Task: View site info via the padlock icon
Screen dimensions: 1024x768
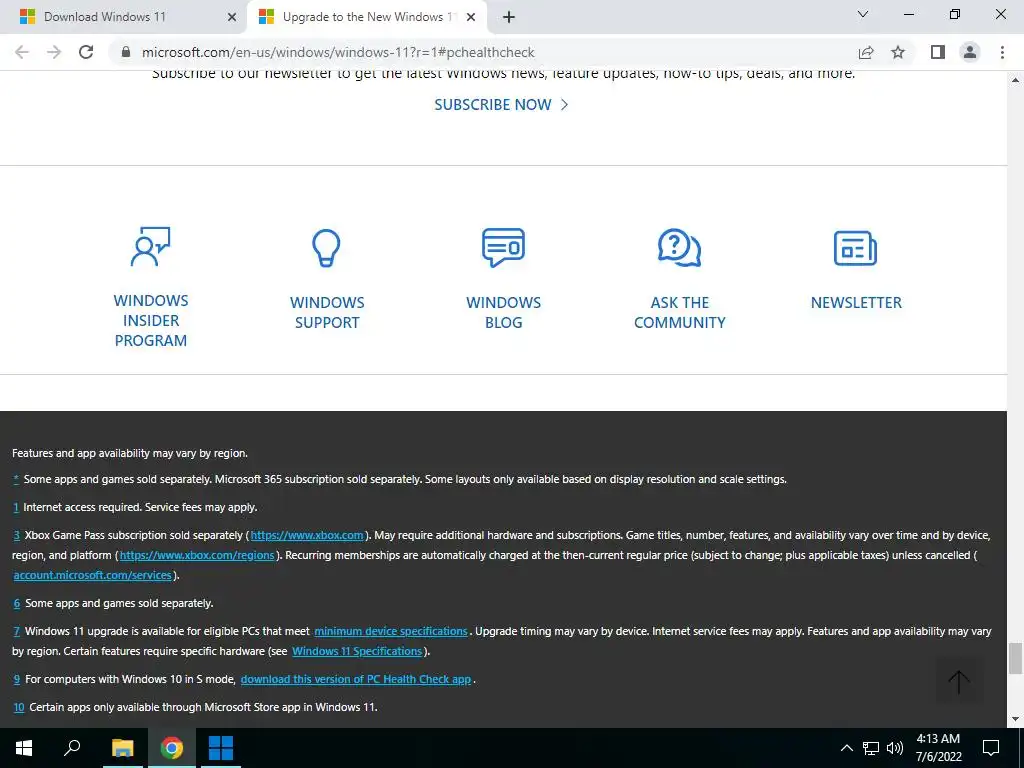Action: 127,52
